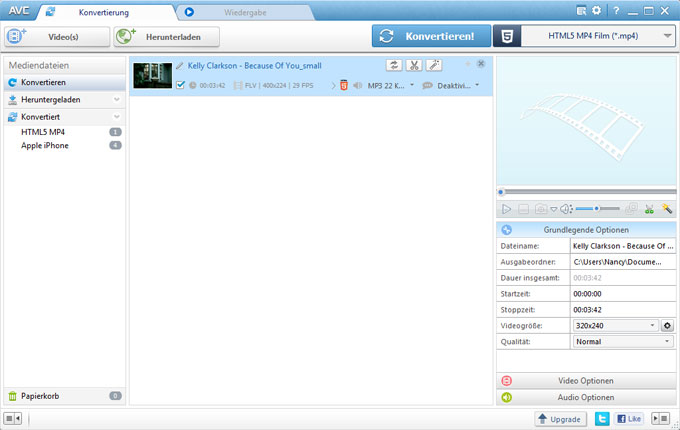Open the snapshot dropdown arrow beside the camera
Image resolution: width=680 pixels, height=430 pixels.
553,209
